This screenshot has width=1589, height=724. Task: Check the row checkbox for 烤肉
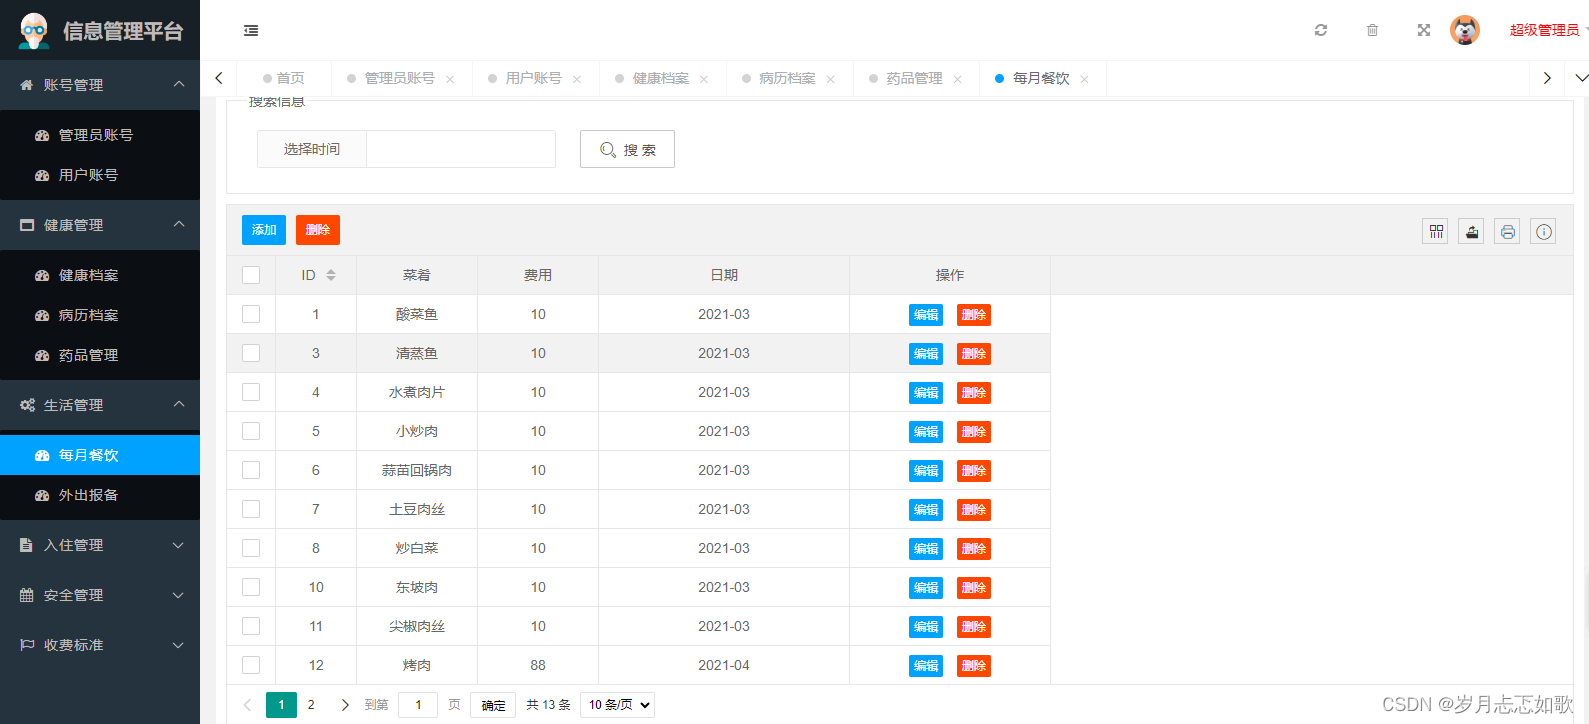coord(251,665)
